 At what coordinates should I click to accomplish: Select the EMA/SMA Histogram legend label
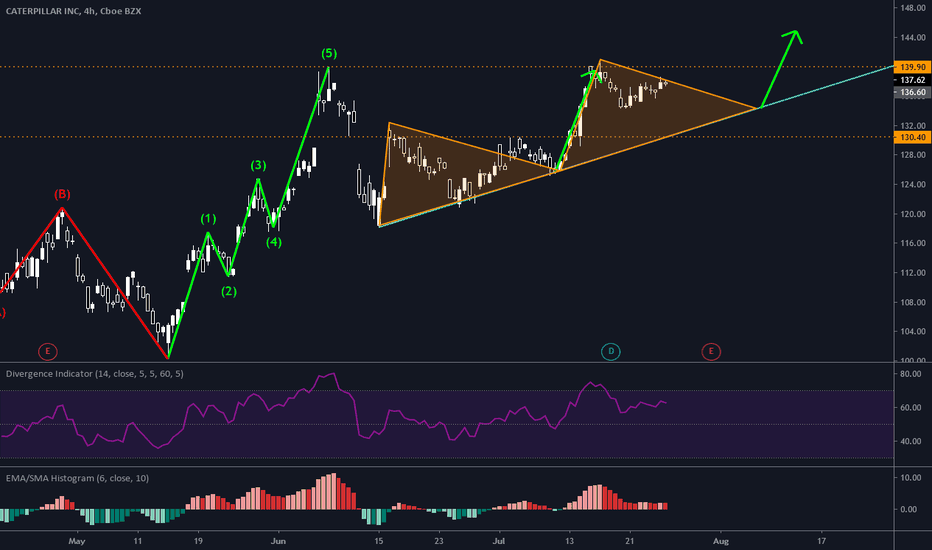click(77, 478)
